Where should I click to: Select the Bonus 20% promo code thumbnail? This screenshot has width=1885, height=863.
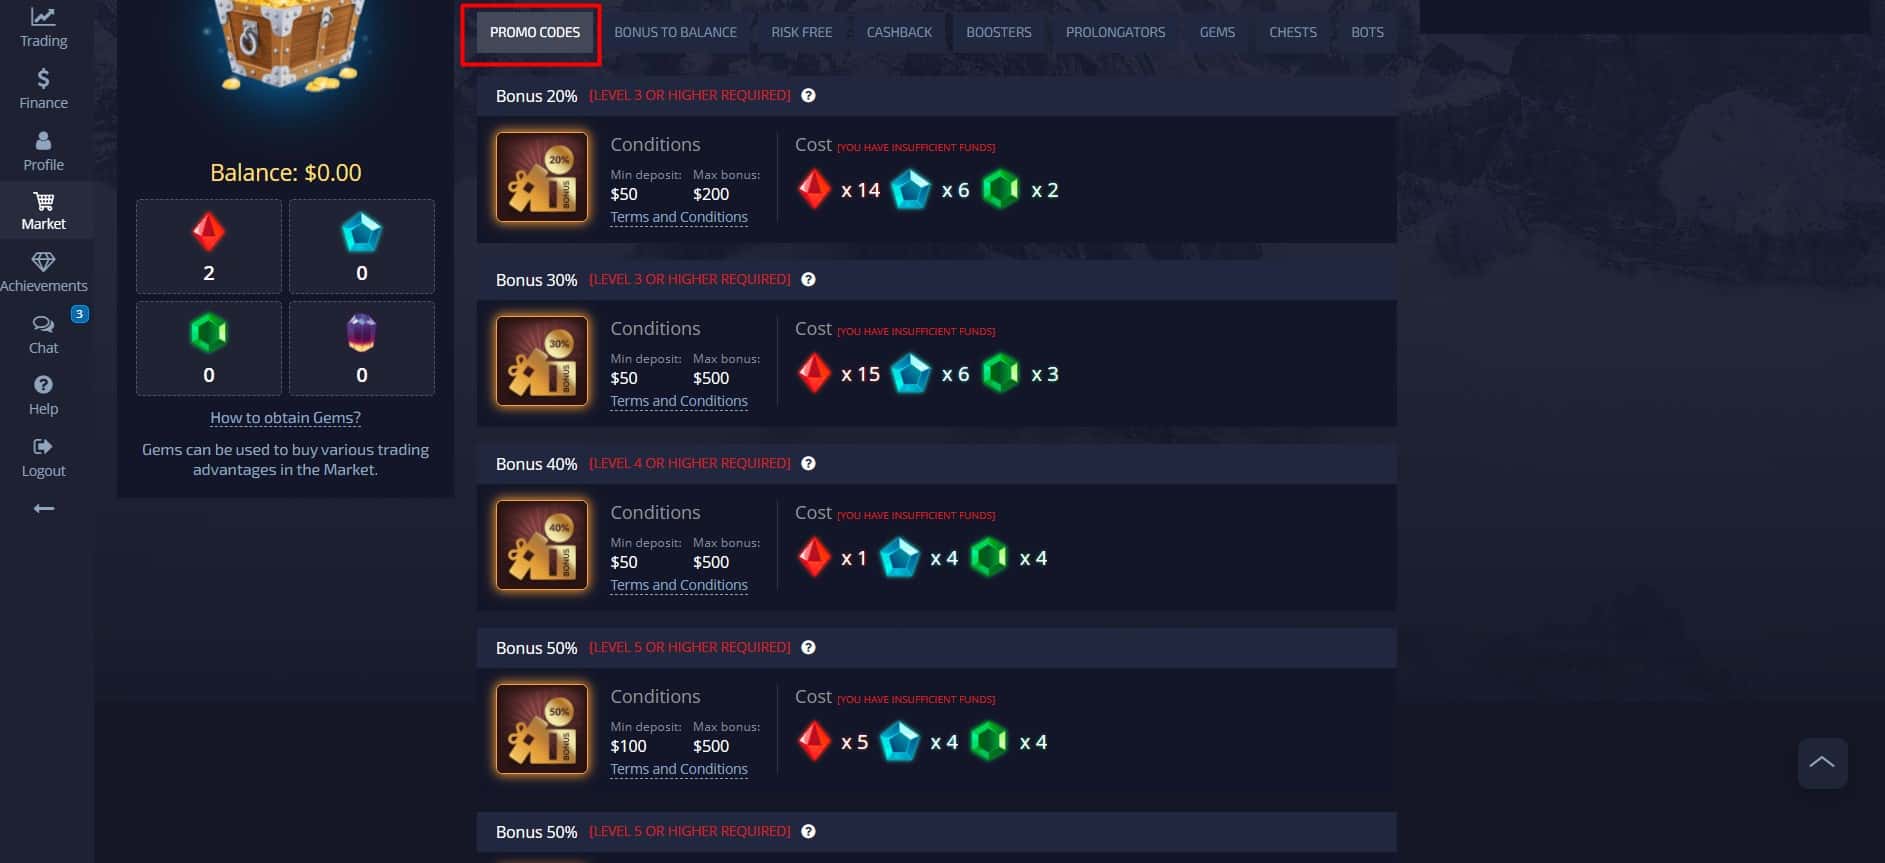tap(542, 177)
